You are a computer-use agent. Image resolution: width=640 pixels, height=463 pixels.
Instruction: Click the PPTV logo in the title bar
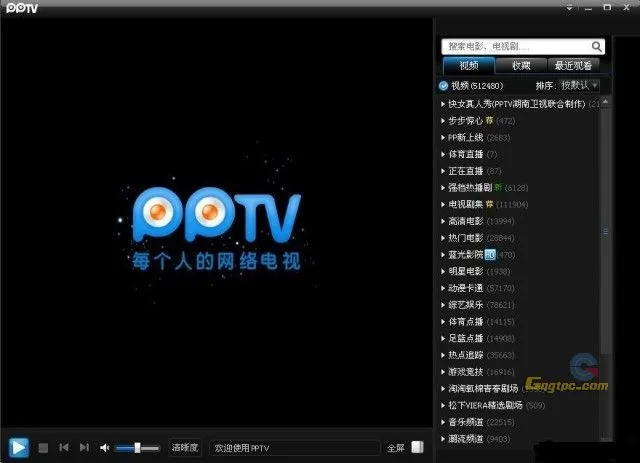(22, 8)
